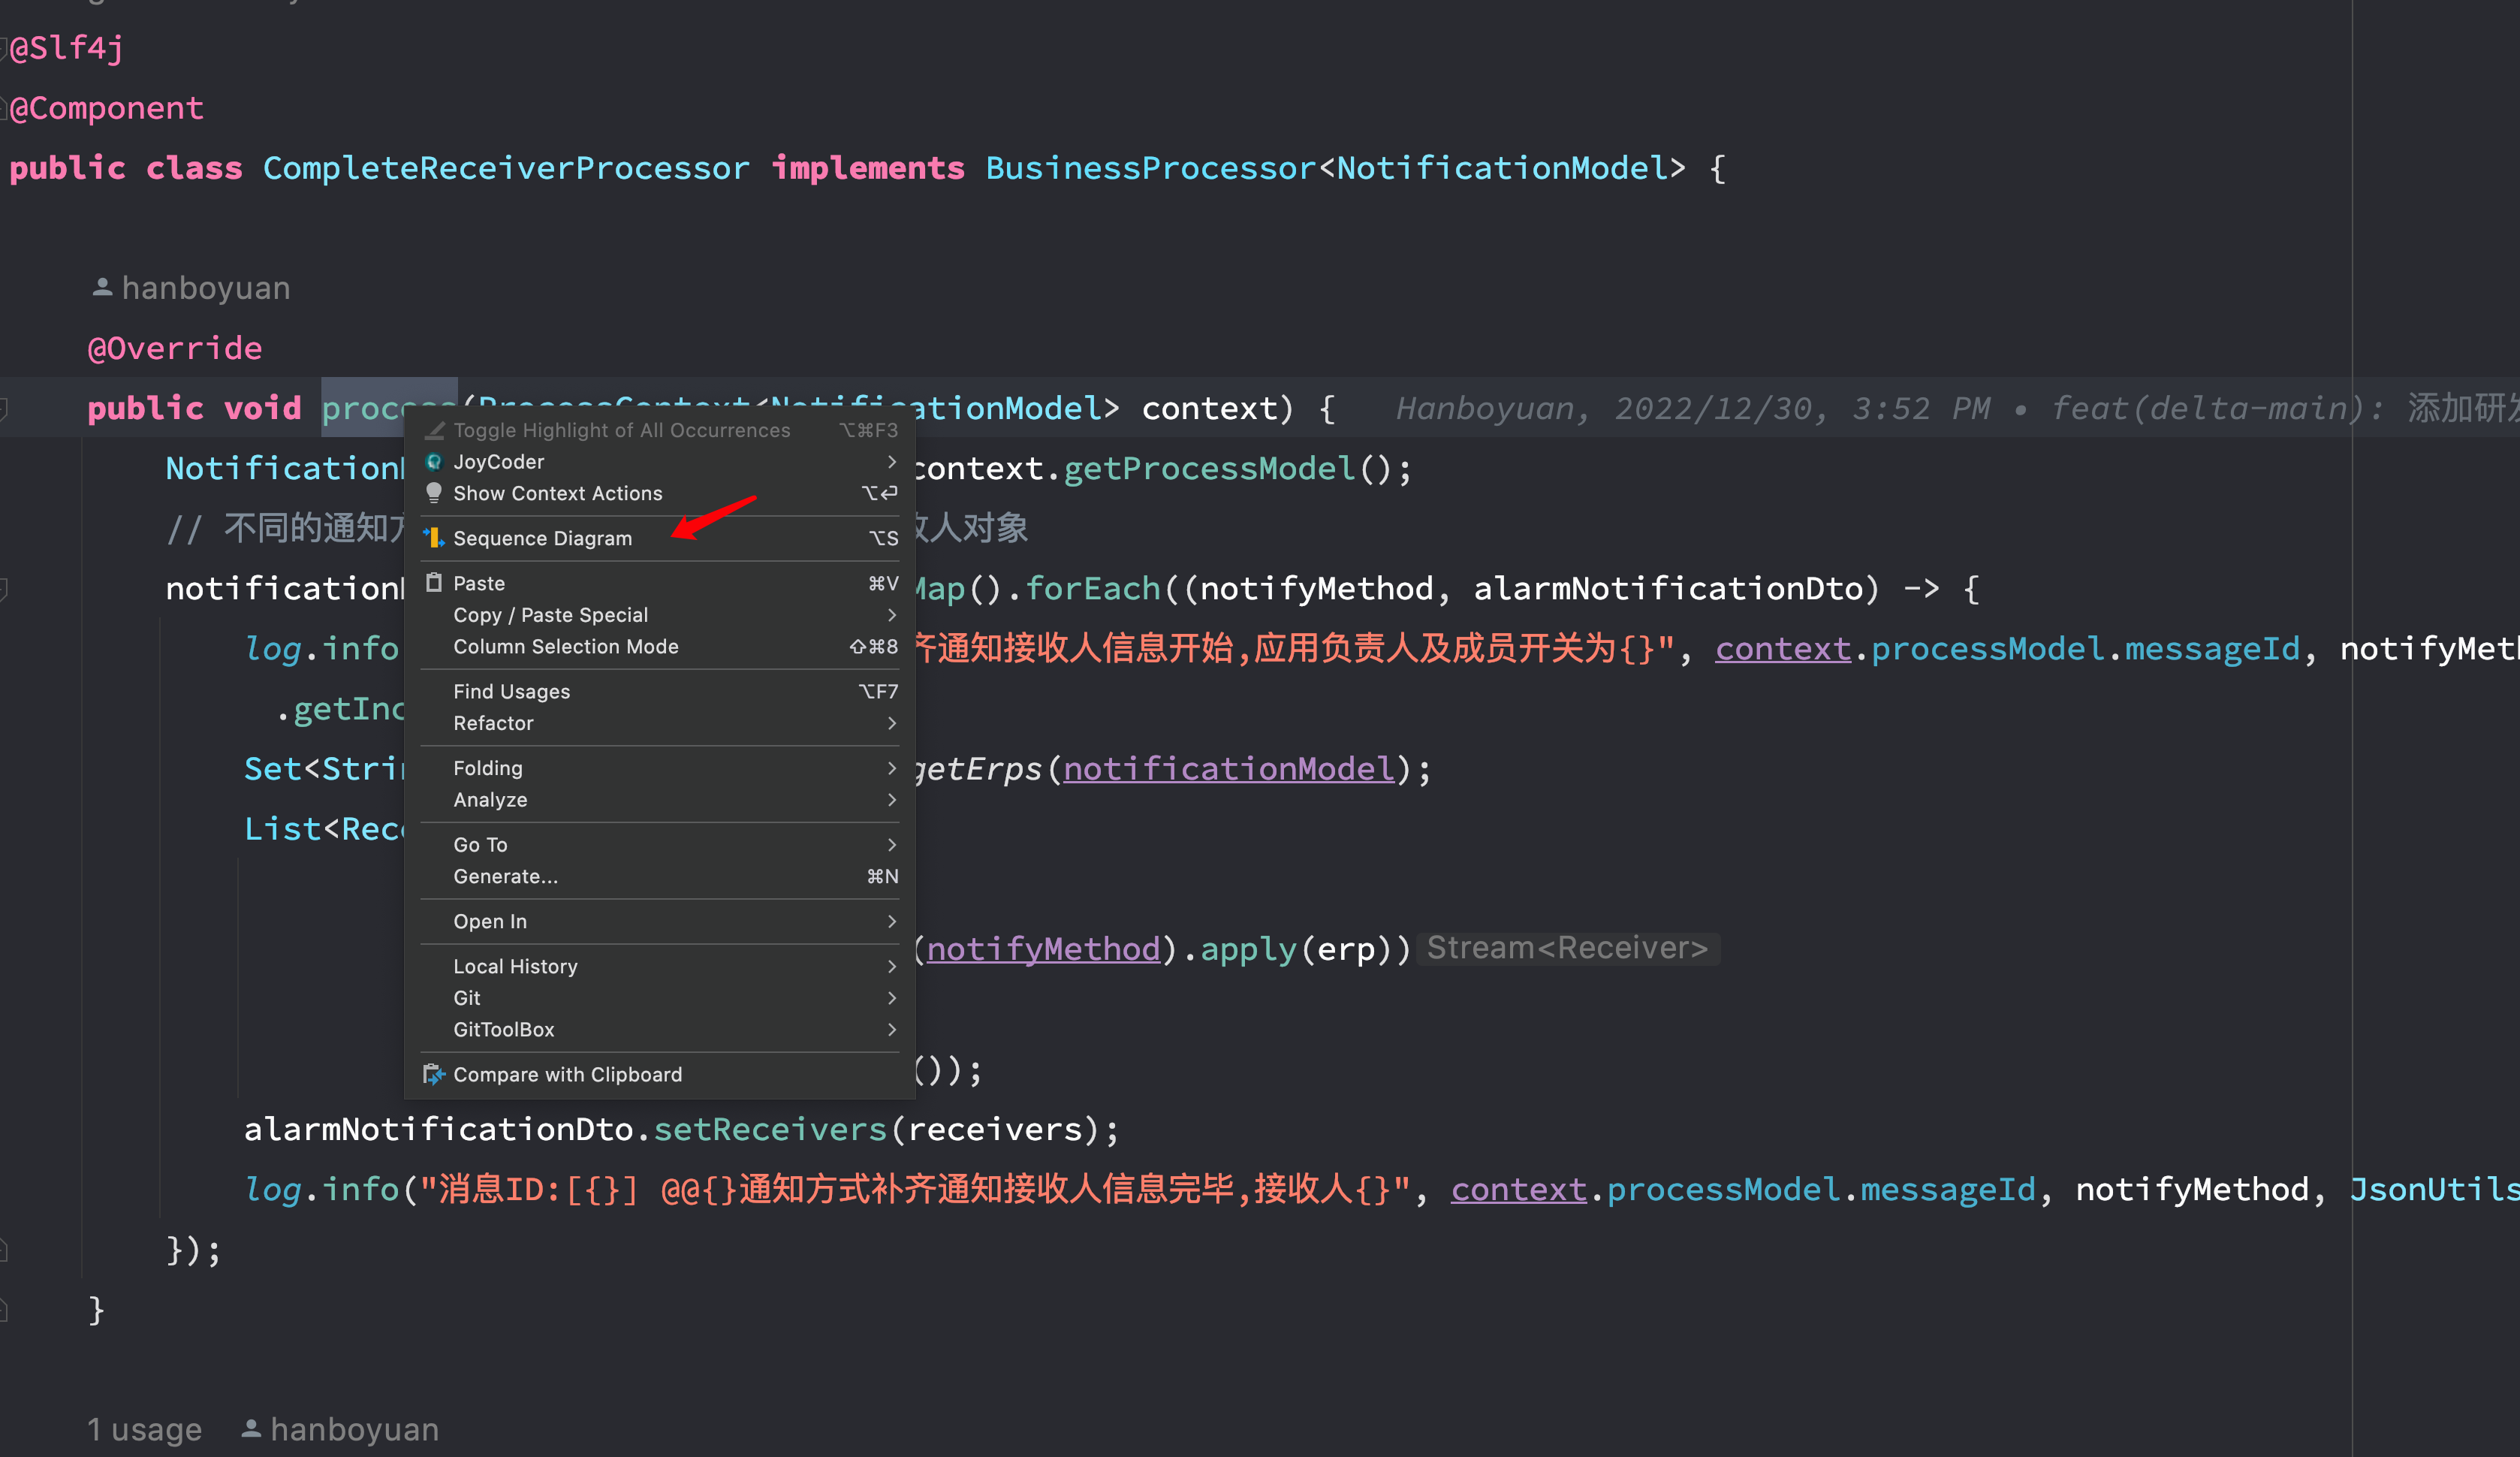The image size is (2520, 1457).
Task: Open the Sequence Diagram menu entry
Action: 660,538
